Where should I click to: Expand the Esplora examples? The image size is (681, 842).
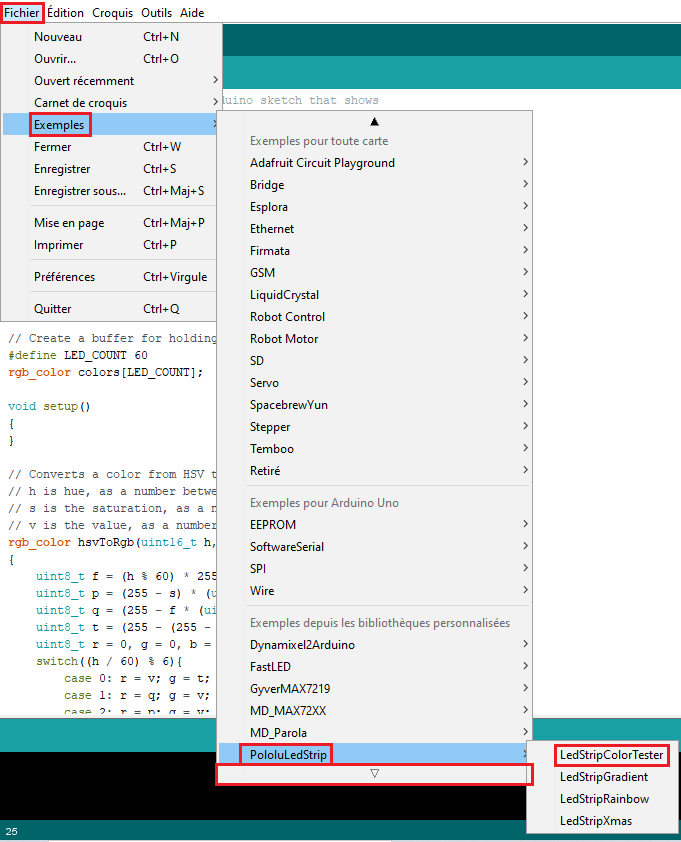374,207
